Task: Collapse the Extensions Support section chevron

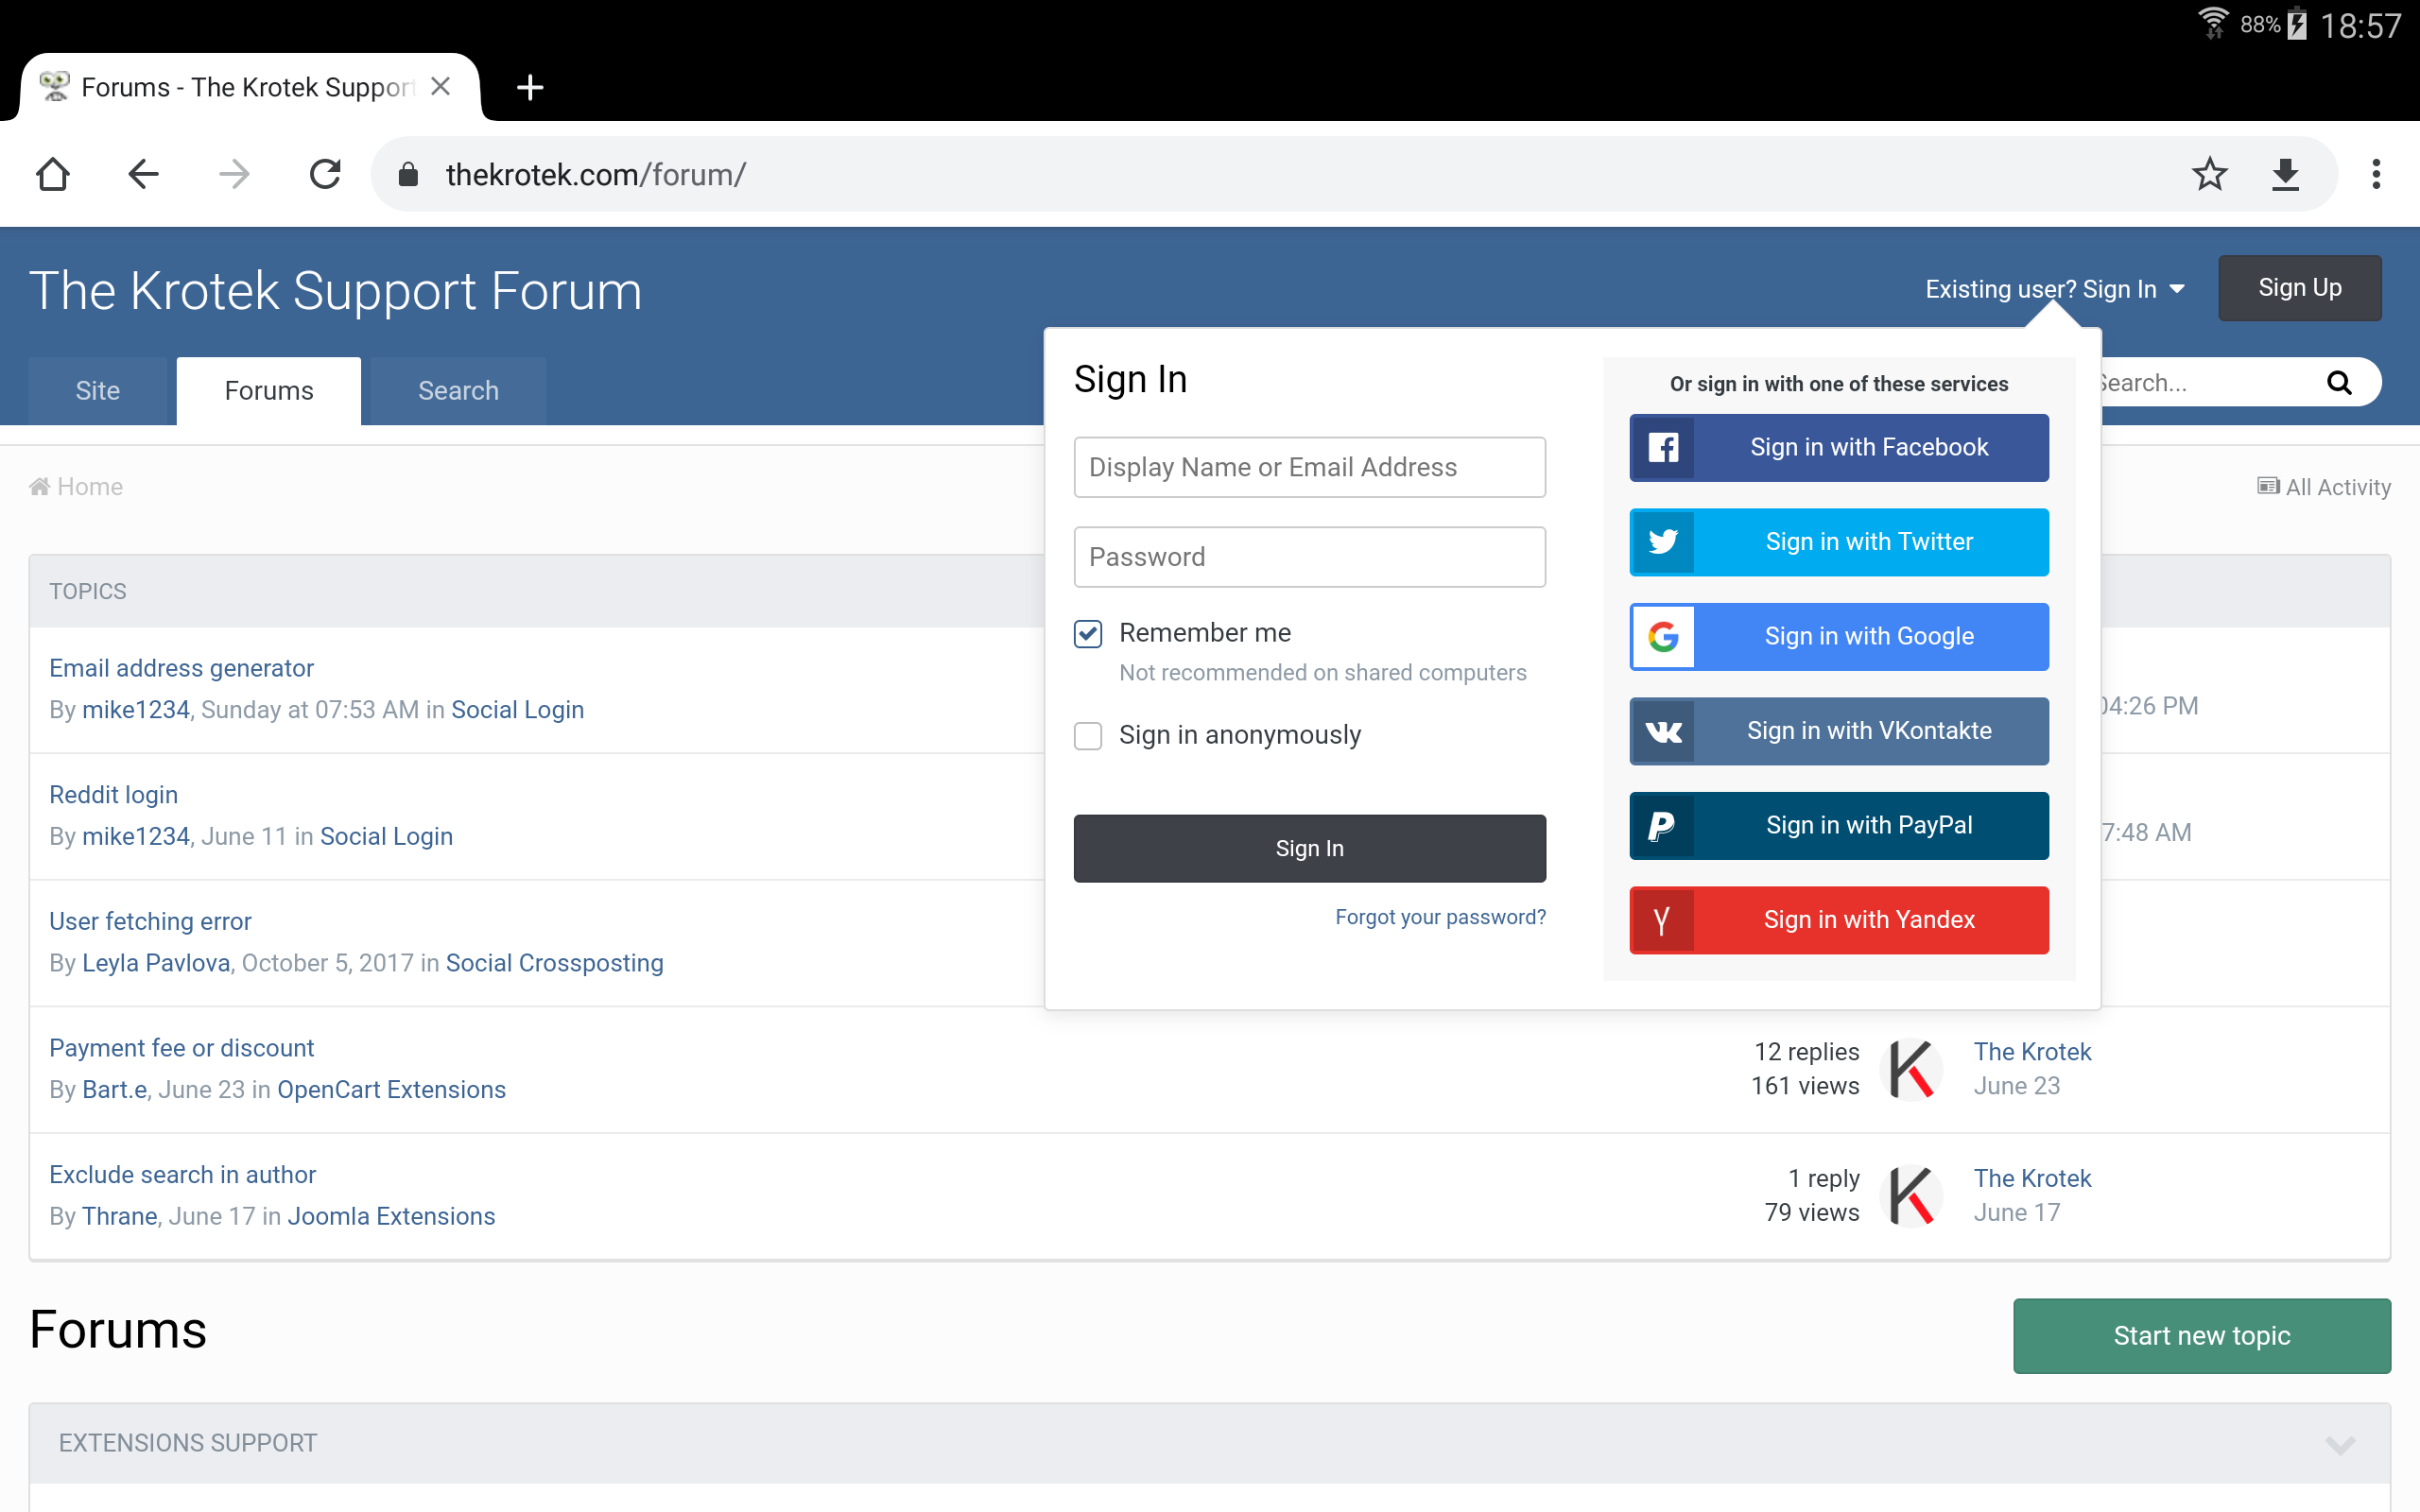Action: click(x=2340, y=1444)
